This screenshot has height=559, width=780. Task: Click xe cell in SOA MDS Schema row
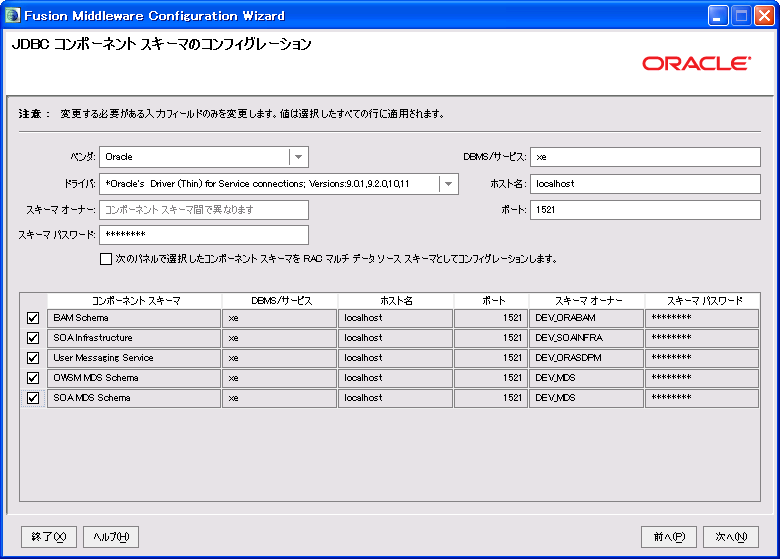280,398
